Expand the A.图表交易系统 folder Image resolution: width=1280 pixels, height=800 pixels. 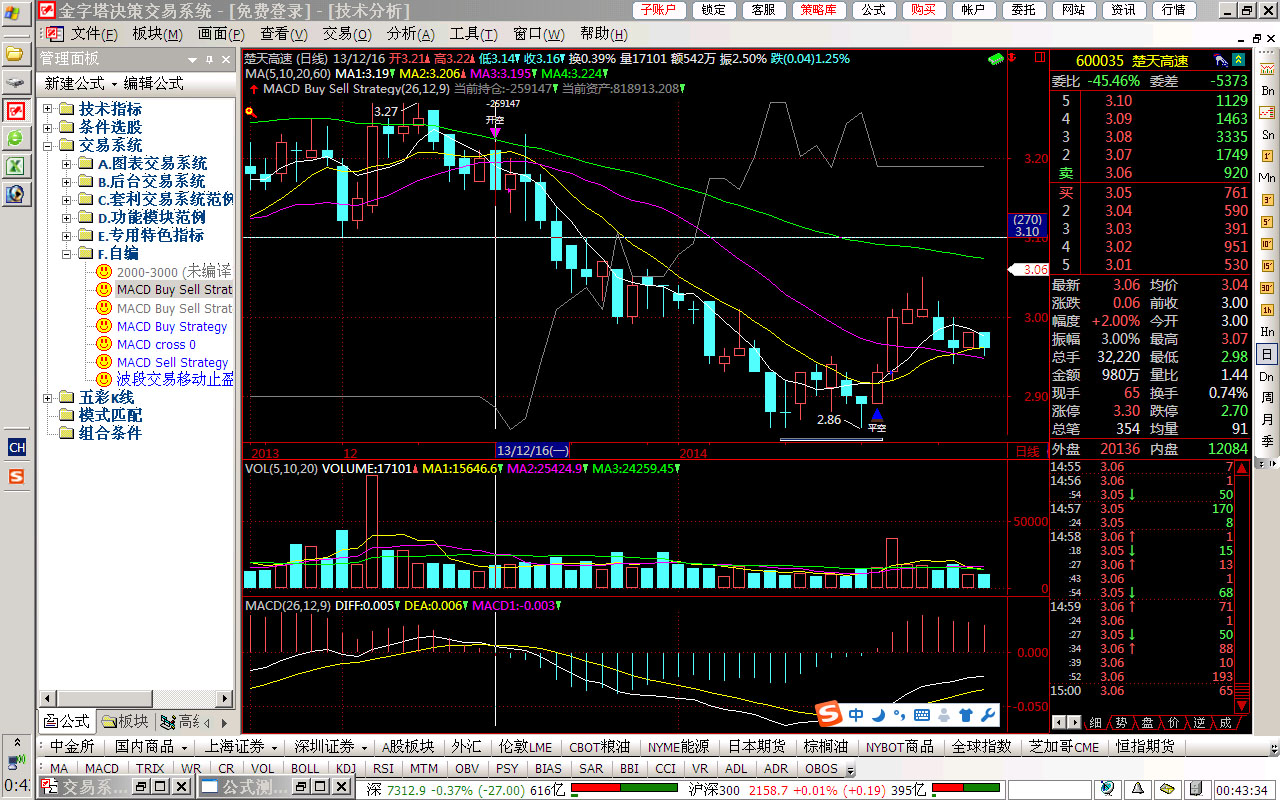coord(66,163)
